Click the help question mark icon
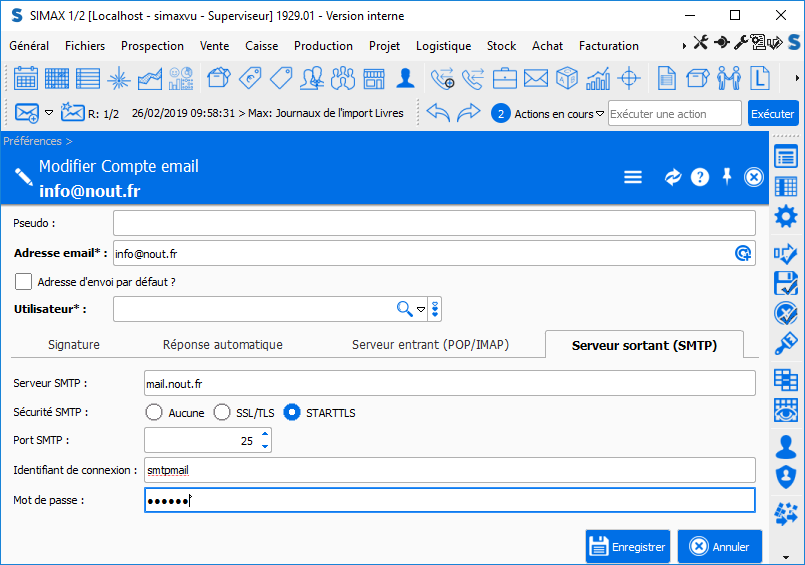 (700, 177)
